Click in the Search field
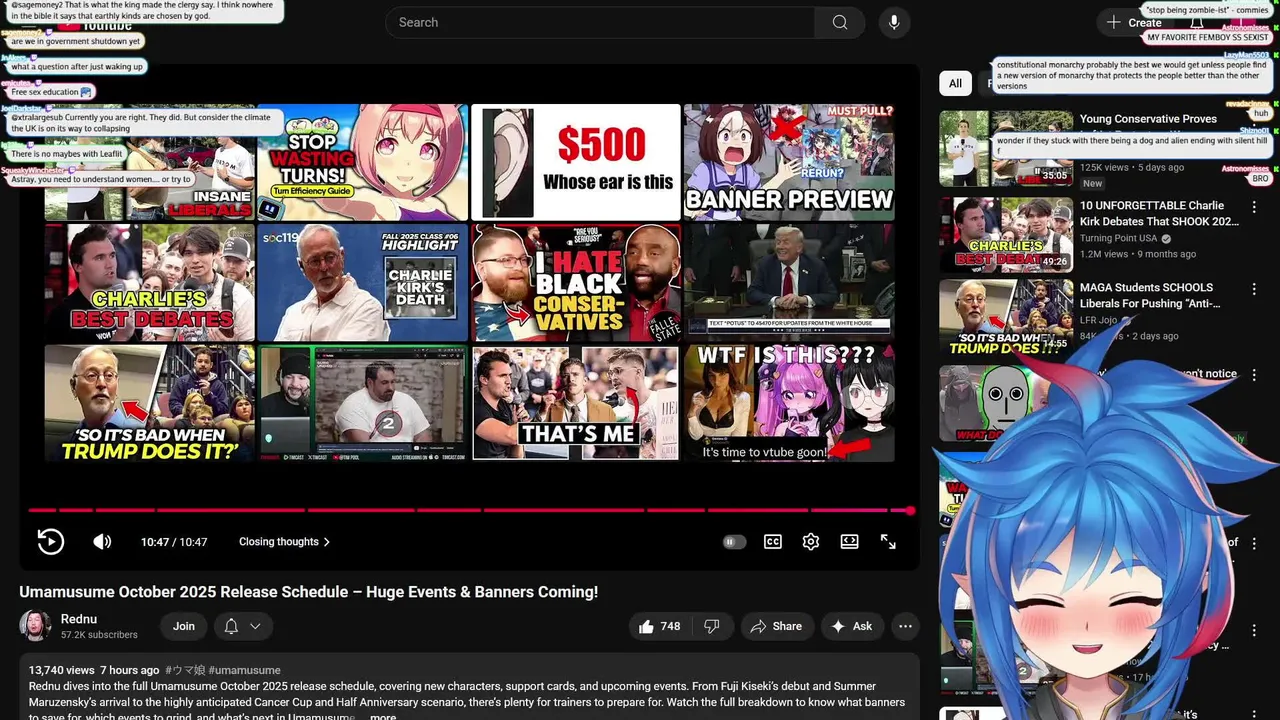The image size is (1280, 720). 600,22
